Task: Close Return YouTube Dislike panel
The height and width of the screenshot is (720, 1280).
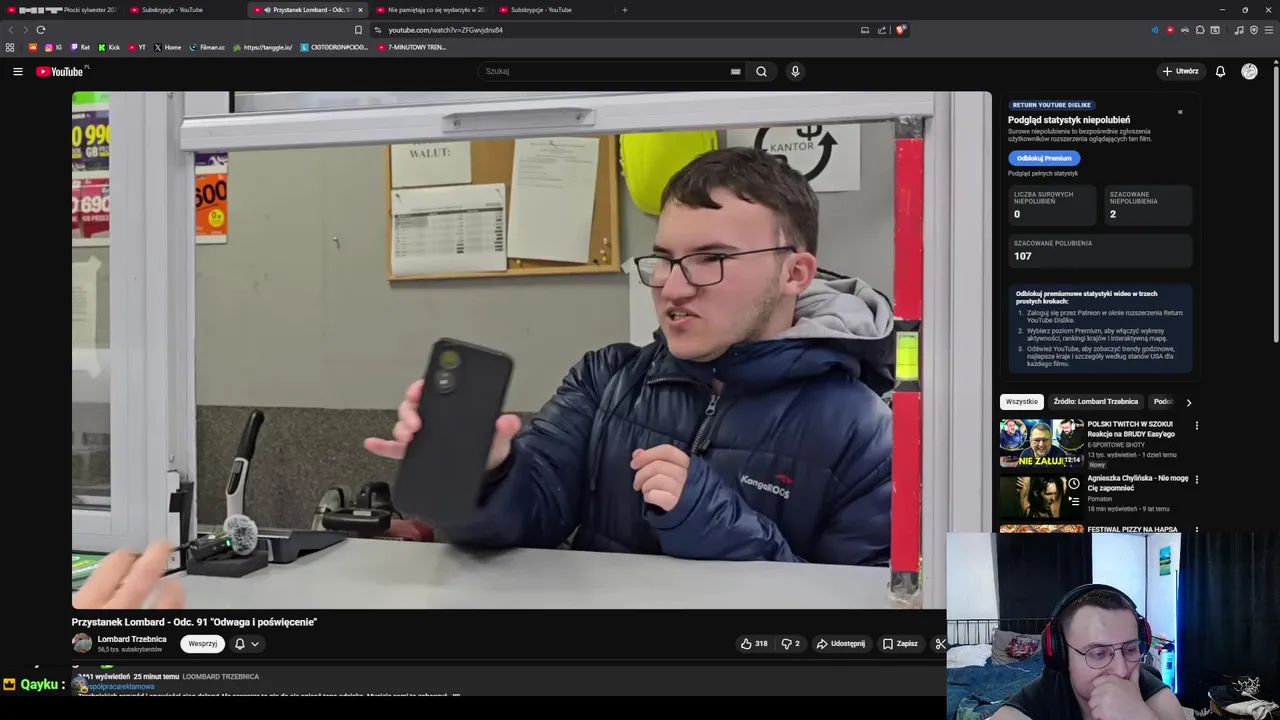Action: pos(1180,112)
